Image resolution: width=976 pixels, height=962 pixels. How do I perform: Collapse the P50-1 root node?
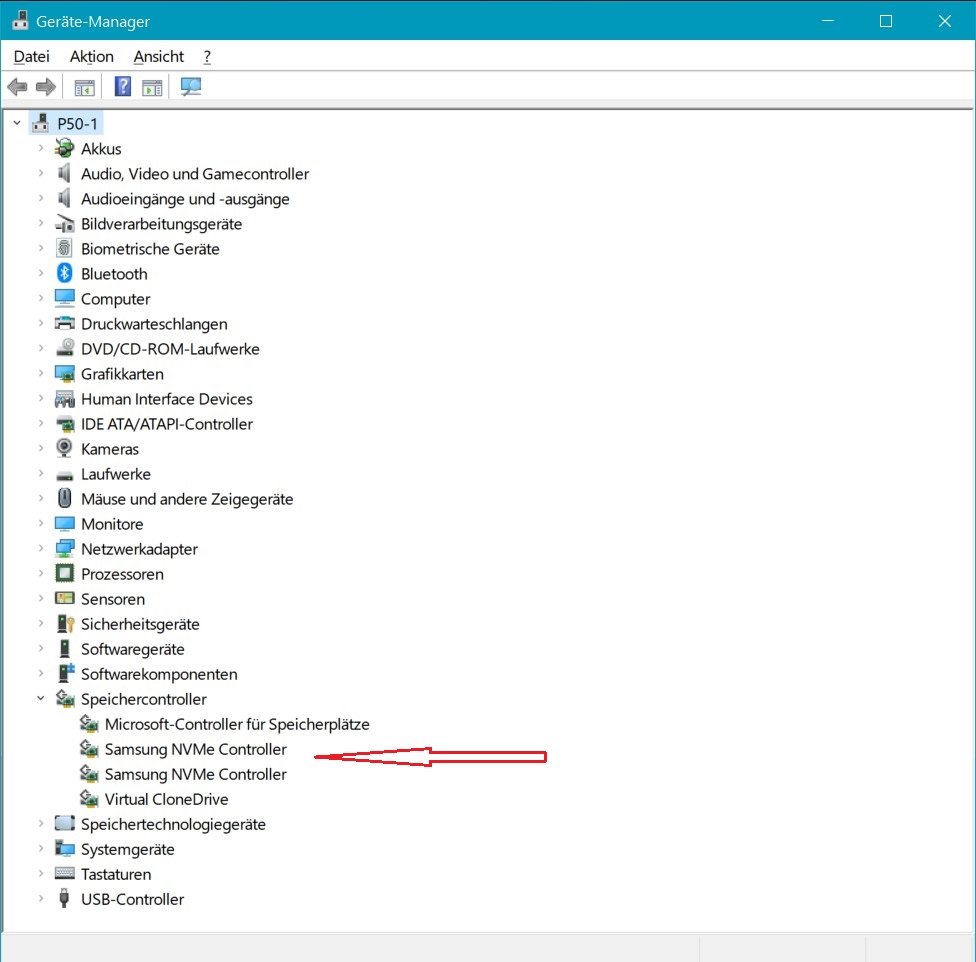(17, 123)
